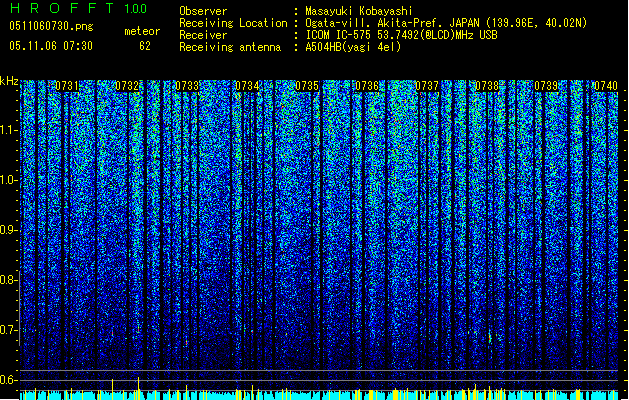The width and height of the screenshot is (629, 400).
Task: Click the Observer field label
Action: (203, 11)
